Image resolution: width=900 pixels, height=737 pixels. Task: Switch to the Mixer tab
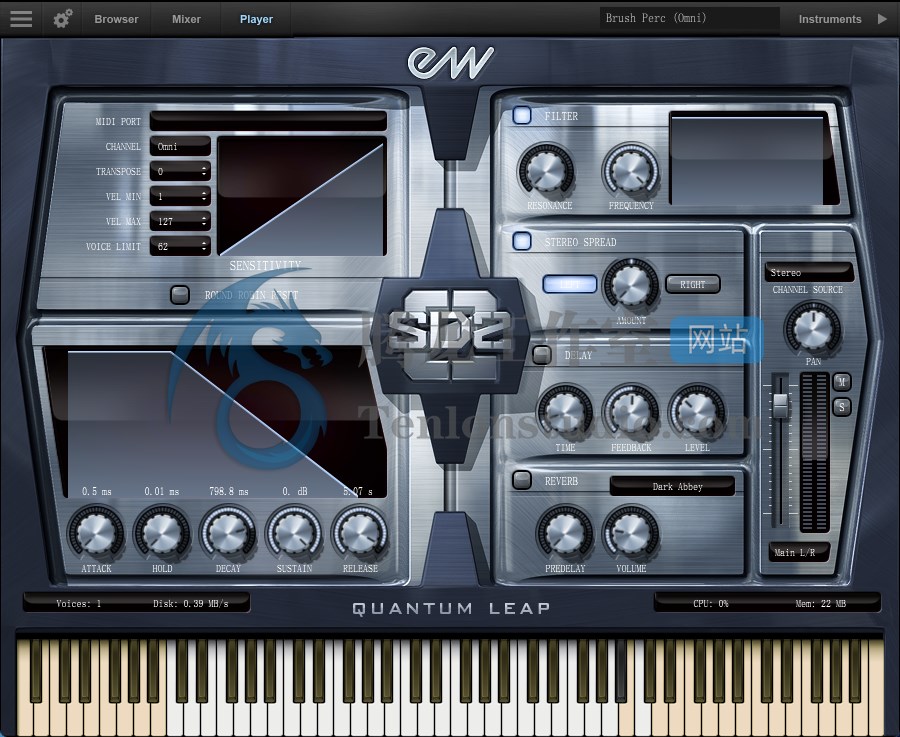187,19
